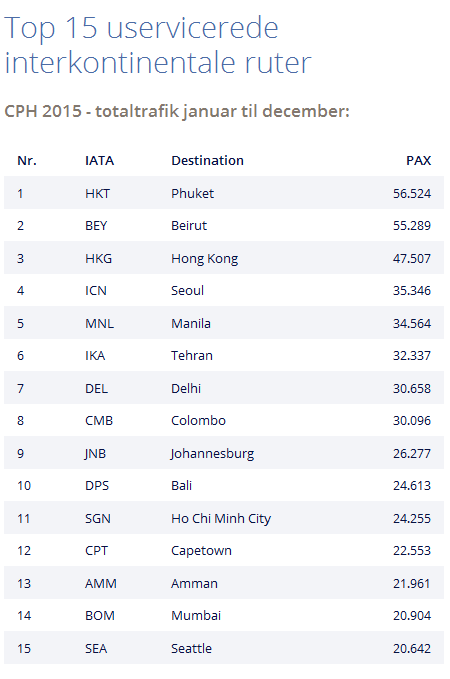Select the Bali destination cell
450x679 pixels.
coord(181,485)
